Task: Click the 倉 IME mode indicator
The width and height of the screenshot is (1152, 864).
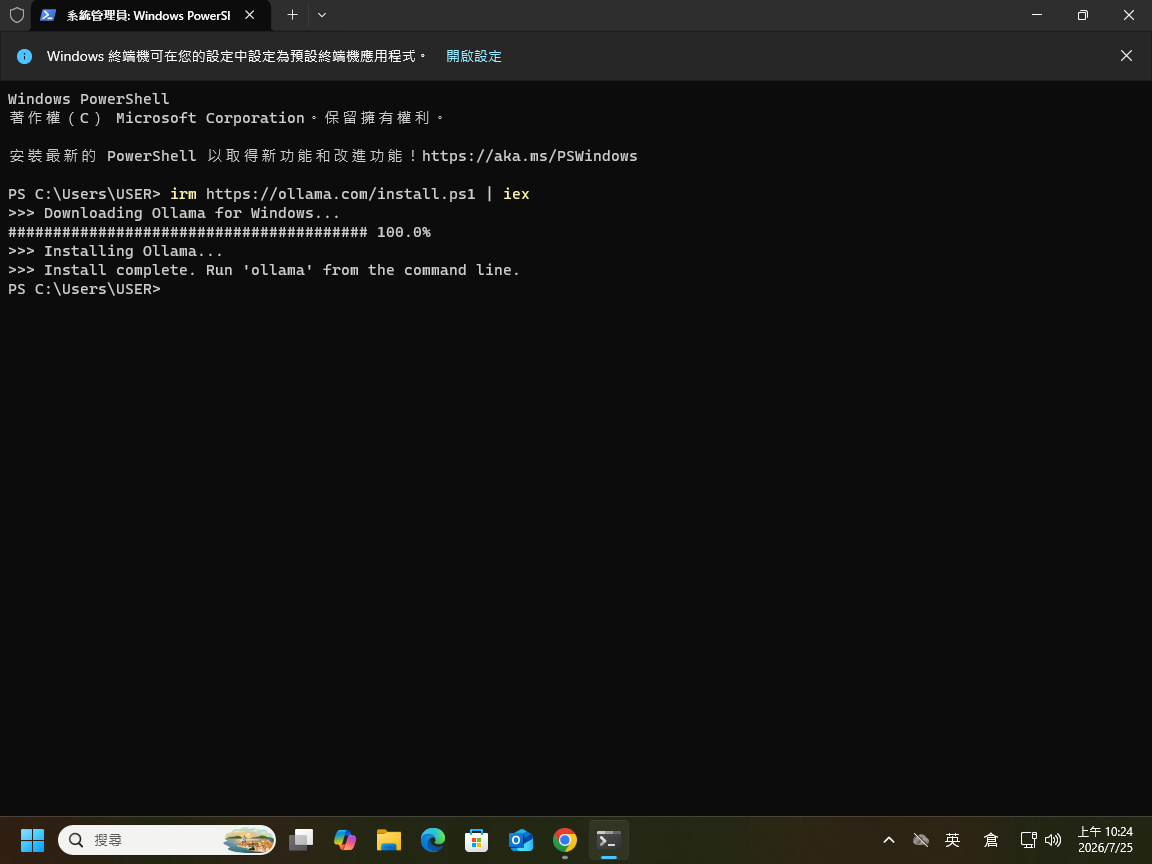Action: [x=990, y=840]
